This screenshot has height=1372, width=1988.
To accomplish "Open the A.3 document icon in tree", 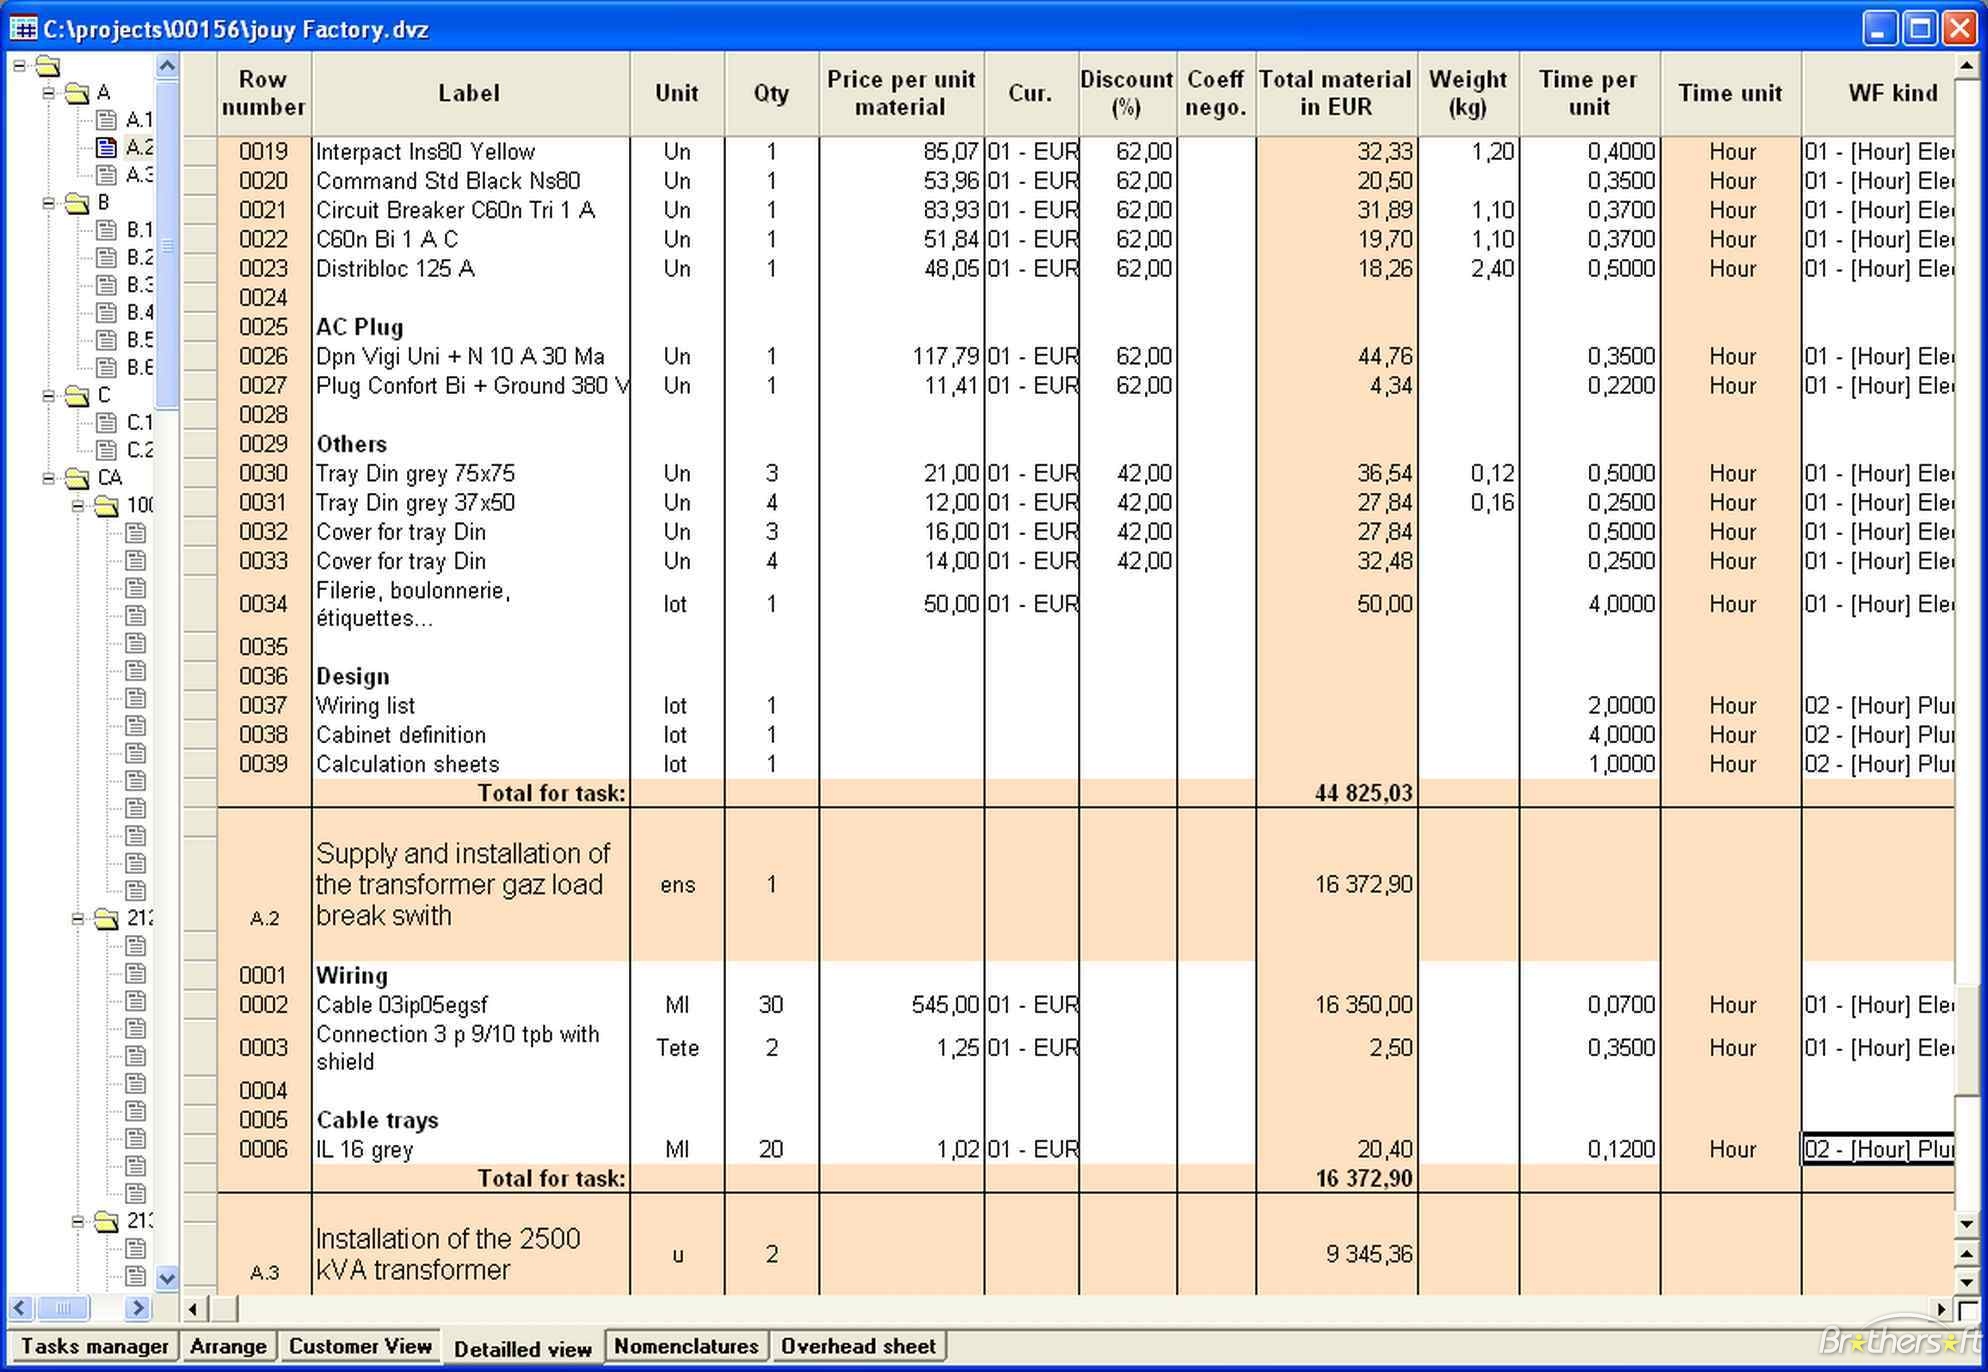I will point(106,175).
